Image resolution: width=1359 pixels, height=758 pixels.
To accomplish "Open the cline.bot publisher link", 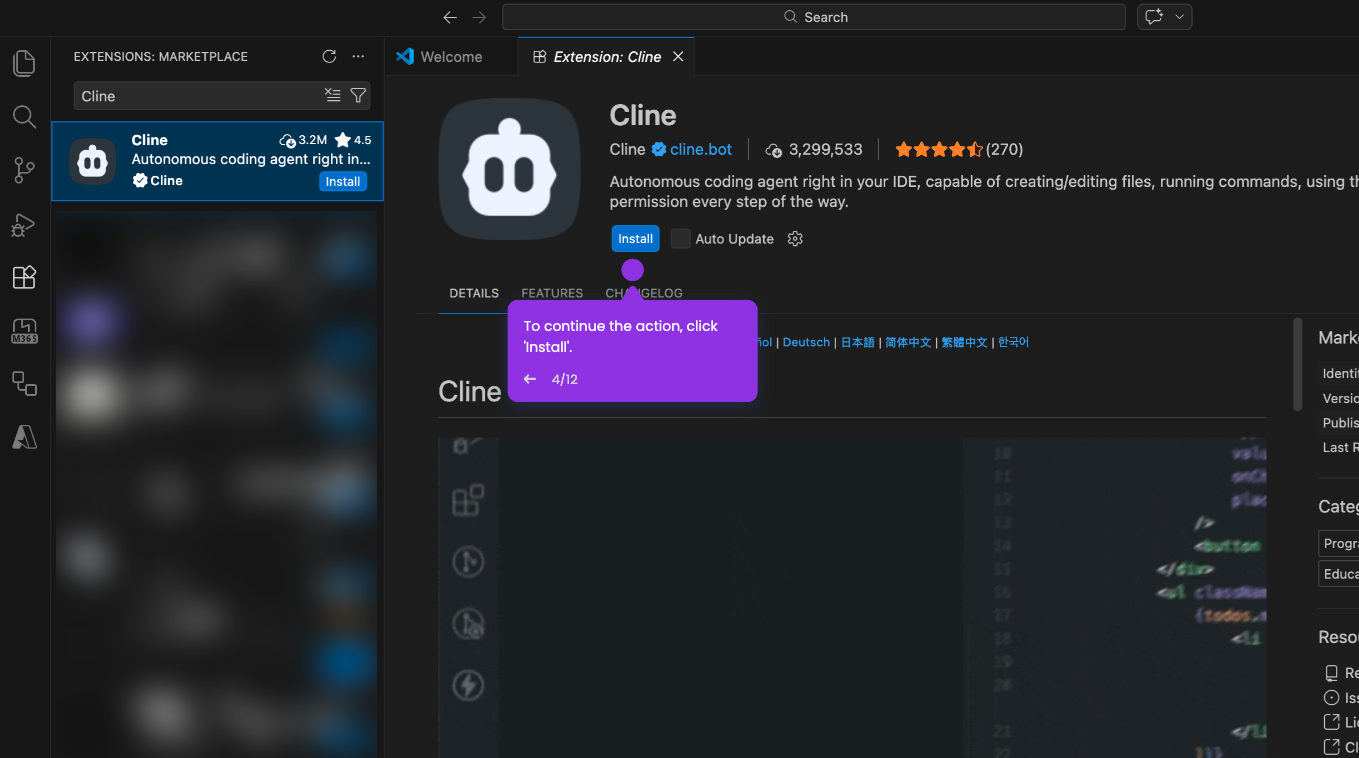I will tap(701, 150).
